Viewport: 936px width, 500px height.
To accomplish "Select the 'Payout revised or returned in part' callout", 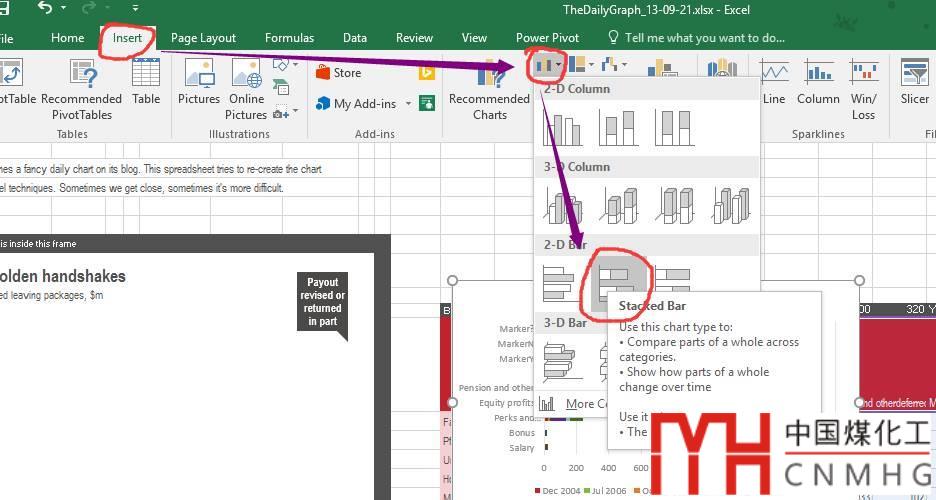I will [x=322, y=303].
